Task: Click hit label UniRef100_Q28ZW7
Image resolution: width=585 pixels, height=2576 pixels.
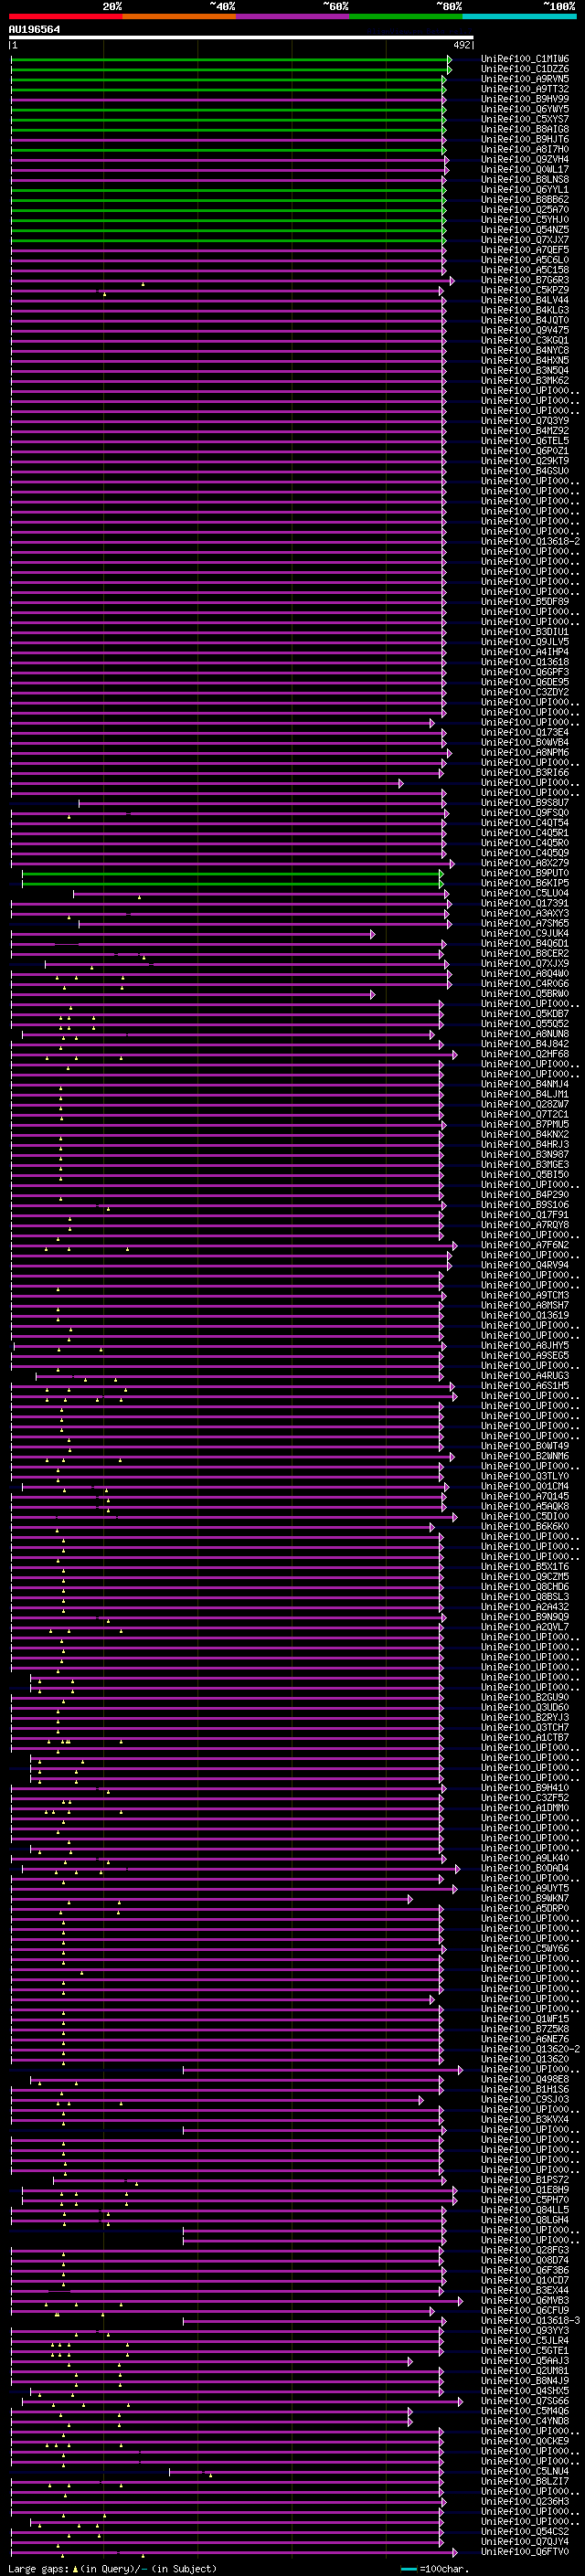Action: coord(525,1104)
